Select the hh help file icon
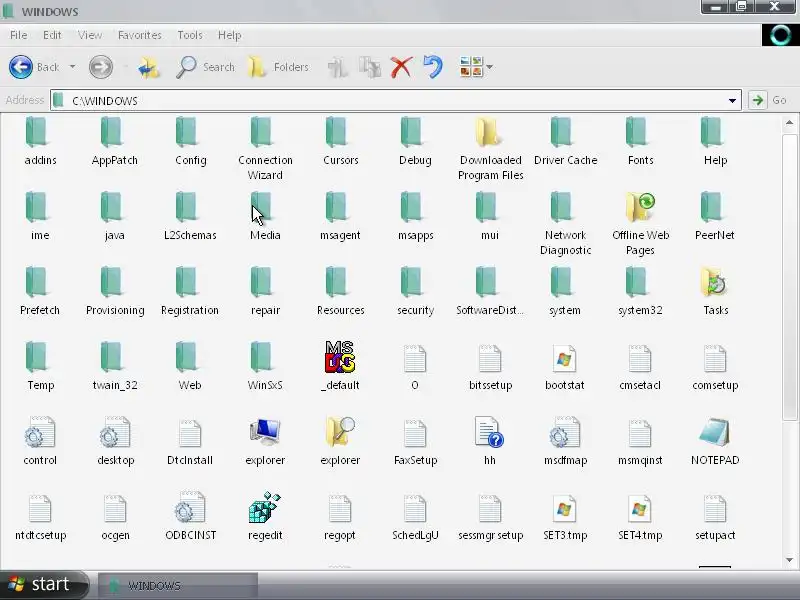The height and width of the screenshot is (600, 800). (489, 433)
